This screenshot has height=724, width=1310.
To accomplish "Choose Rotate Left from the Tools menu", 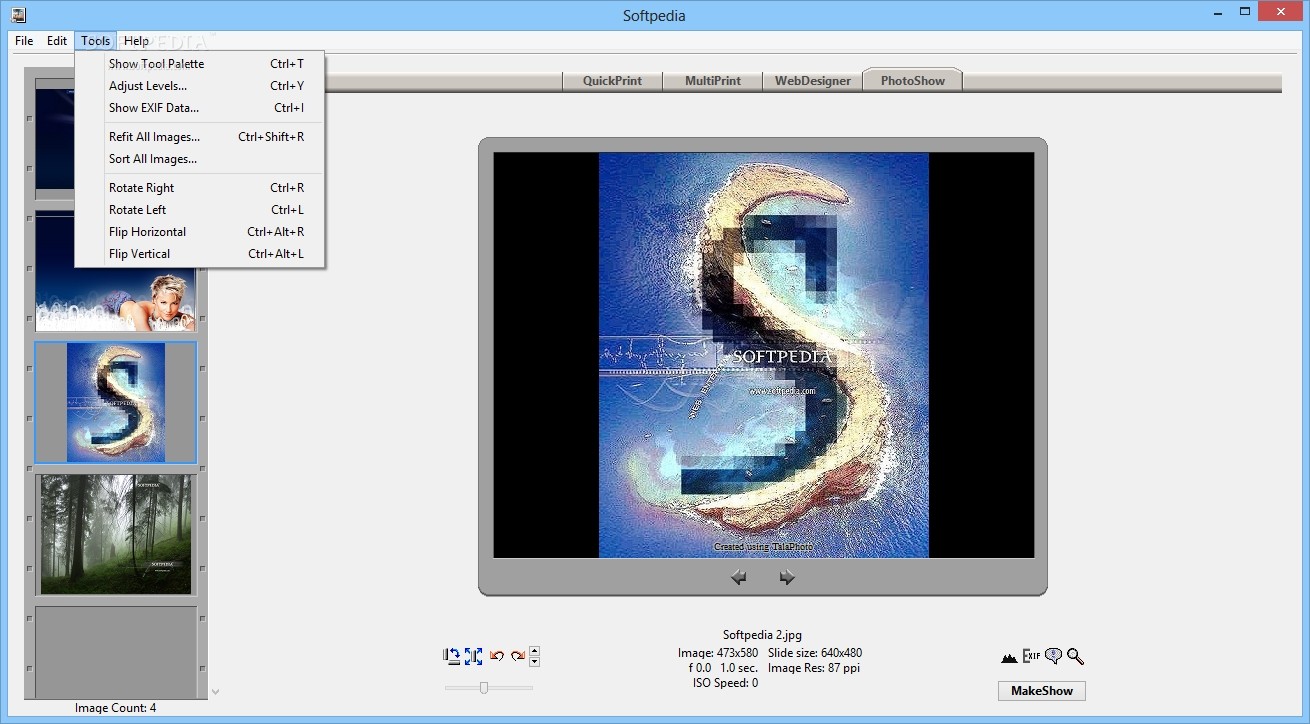I will (200, 210).
